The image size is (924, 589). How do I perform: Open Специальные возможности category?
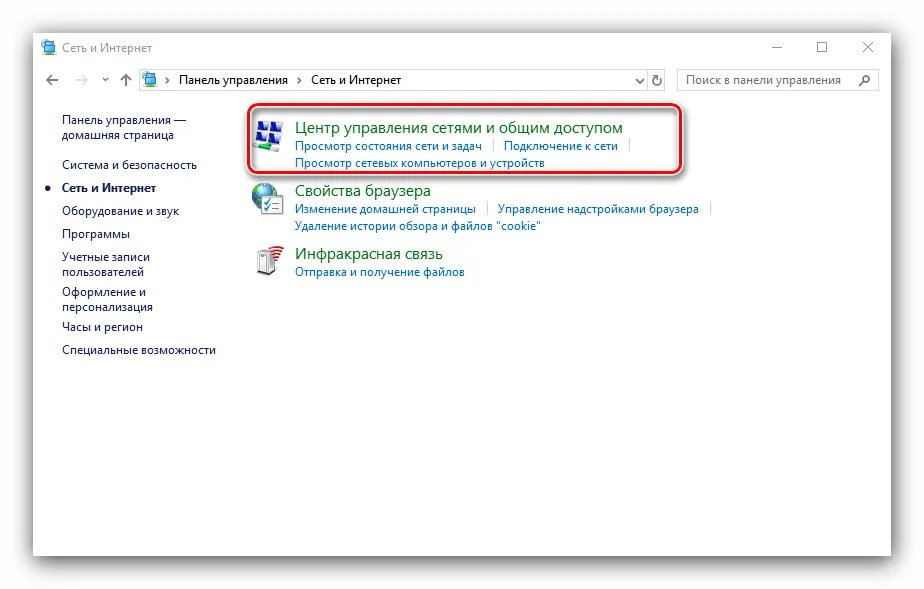(138, 350)
